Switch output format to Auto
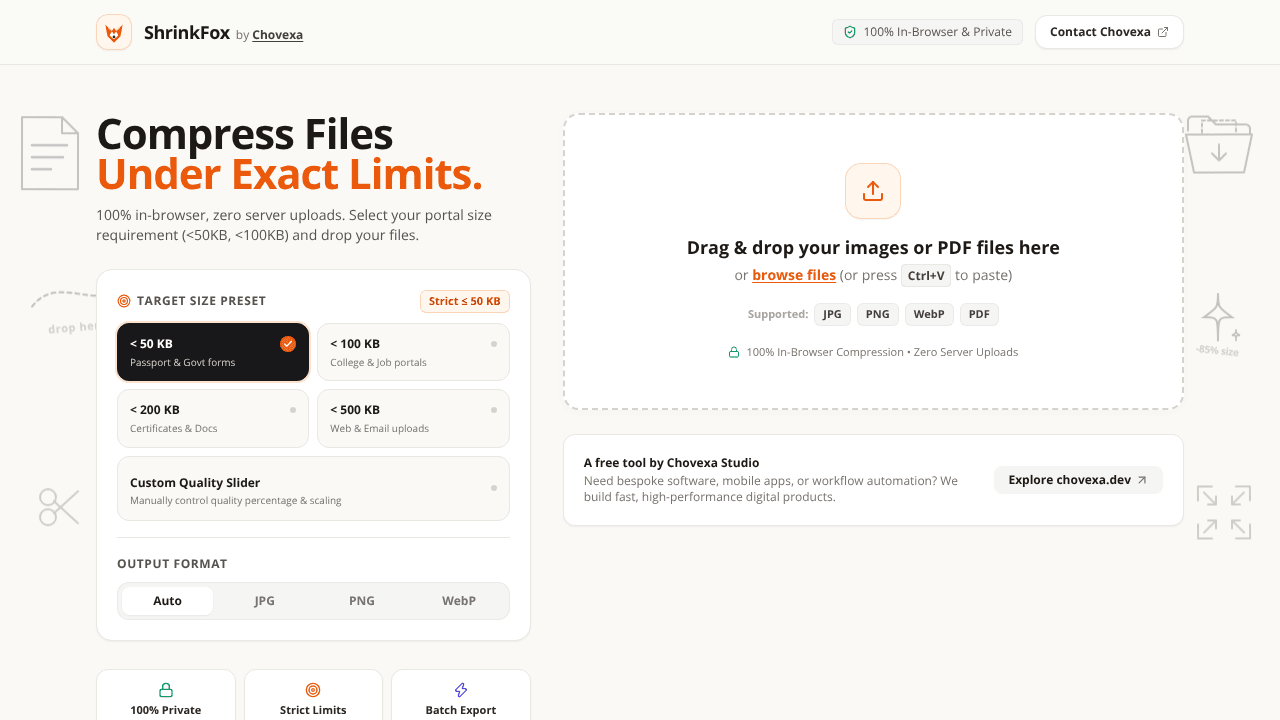 [x=167, y=601]
